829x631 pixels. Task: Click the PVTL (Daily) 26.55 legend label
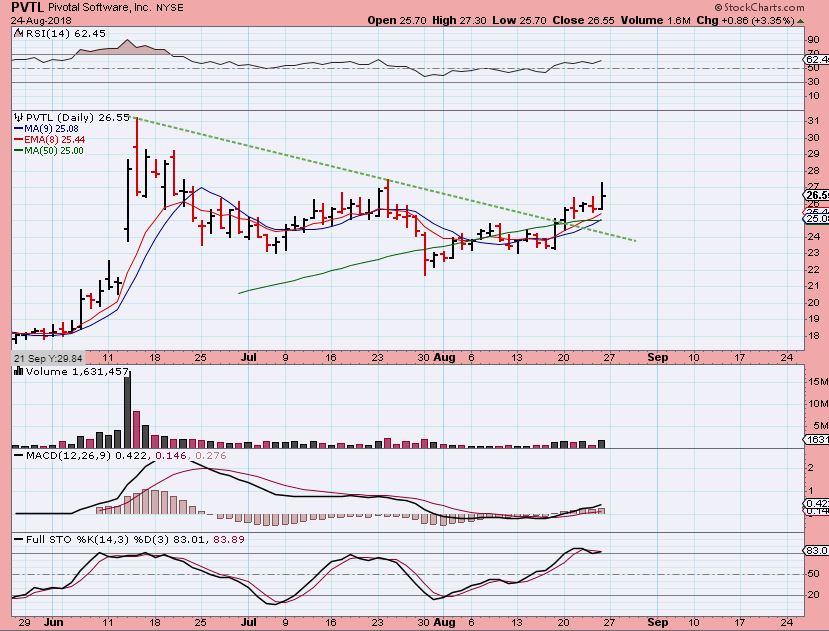[x=78, y=117]
